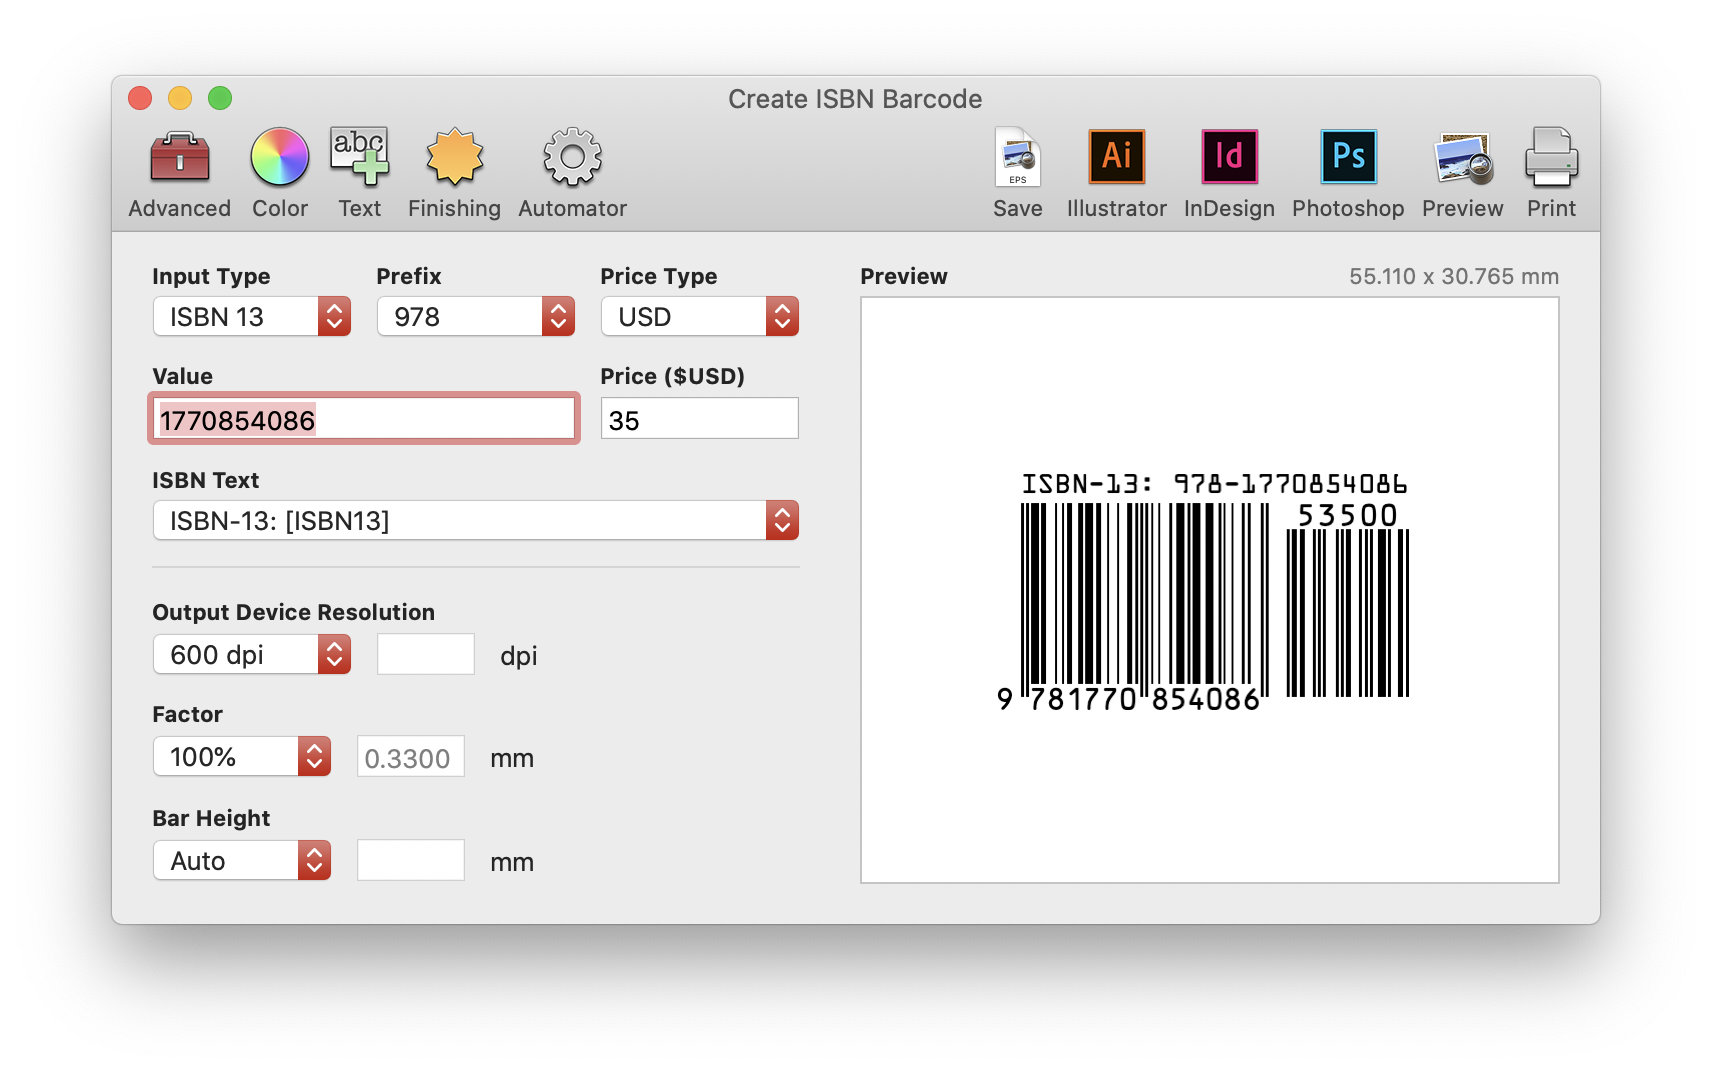Open the ISBN Text format dropdown
This screenshot has height=1072, width=1712.
[x=476, y=521]
